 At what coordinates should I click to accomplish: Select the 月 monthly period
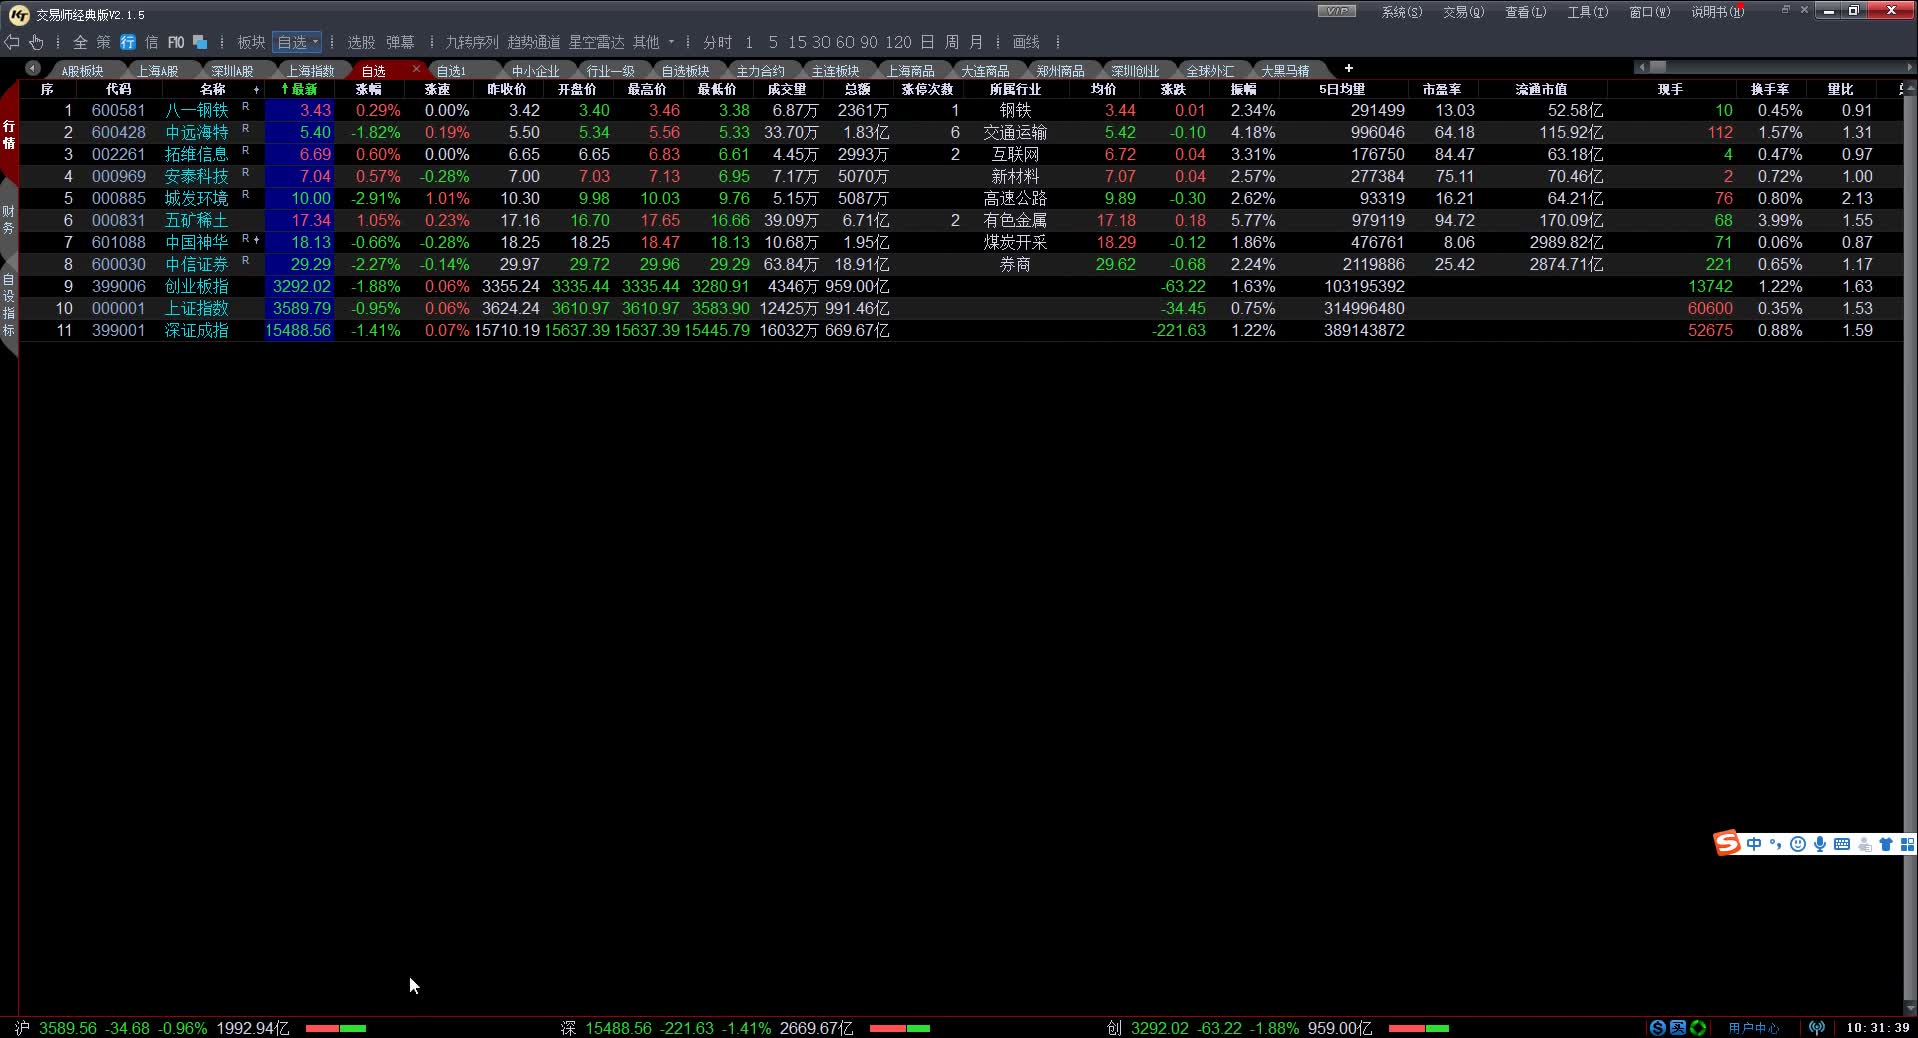(976, 42)
